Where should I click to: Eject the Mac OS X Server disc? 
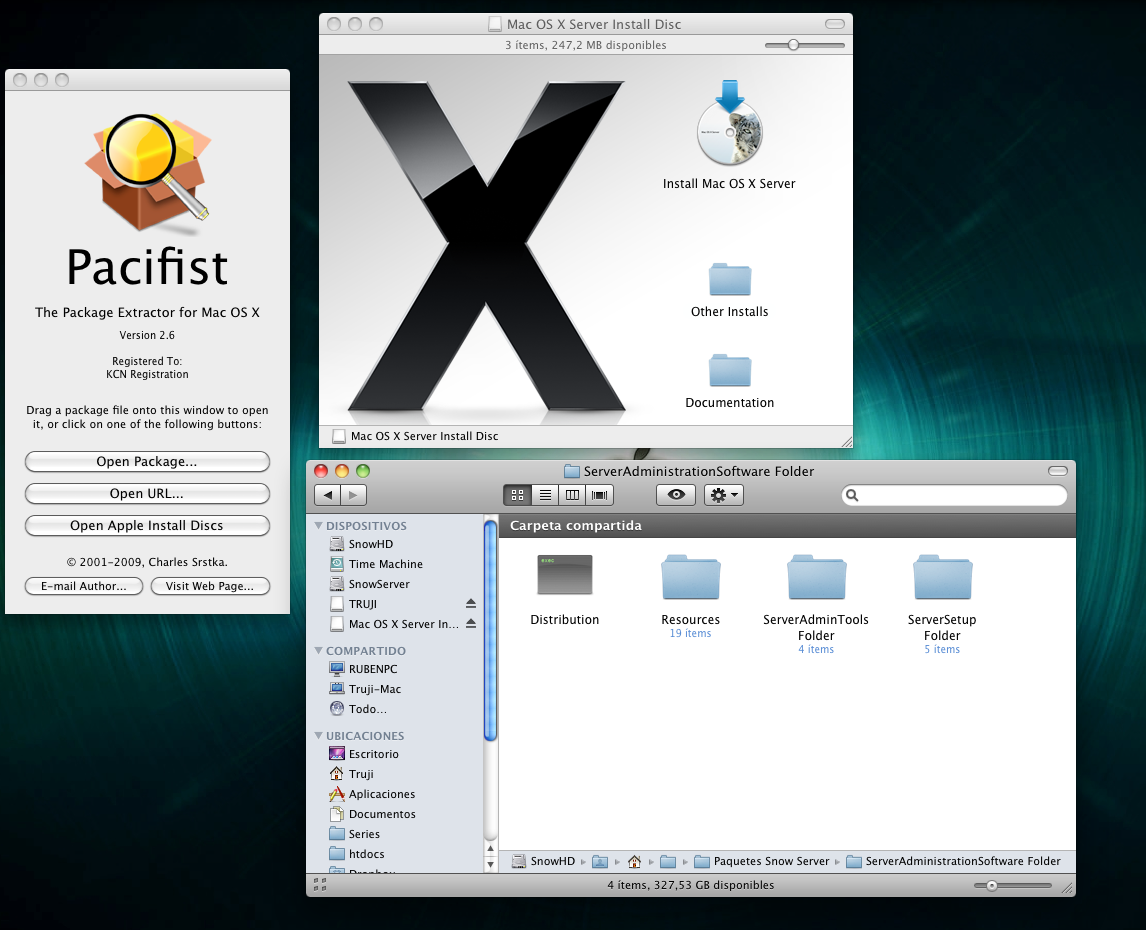coord(471,624)
